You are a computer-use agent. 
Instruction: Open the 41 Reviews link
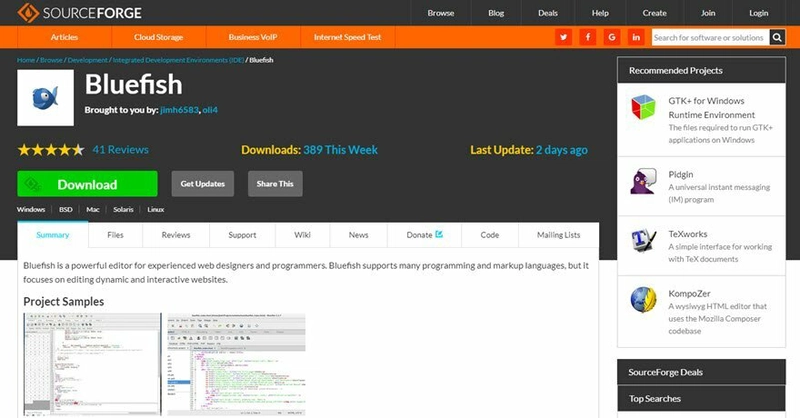pyautogui.click(x=120, y=150)
